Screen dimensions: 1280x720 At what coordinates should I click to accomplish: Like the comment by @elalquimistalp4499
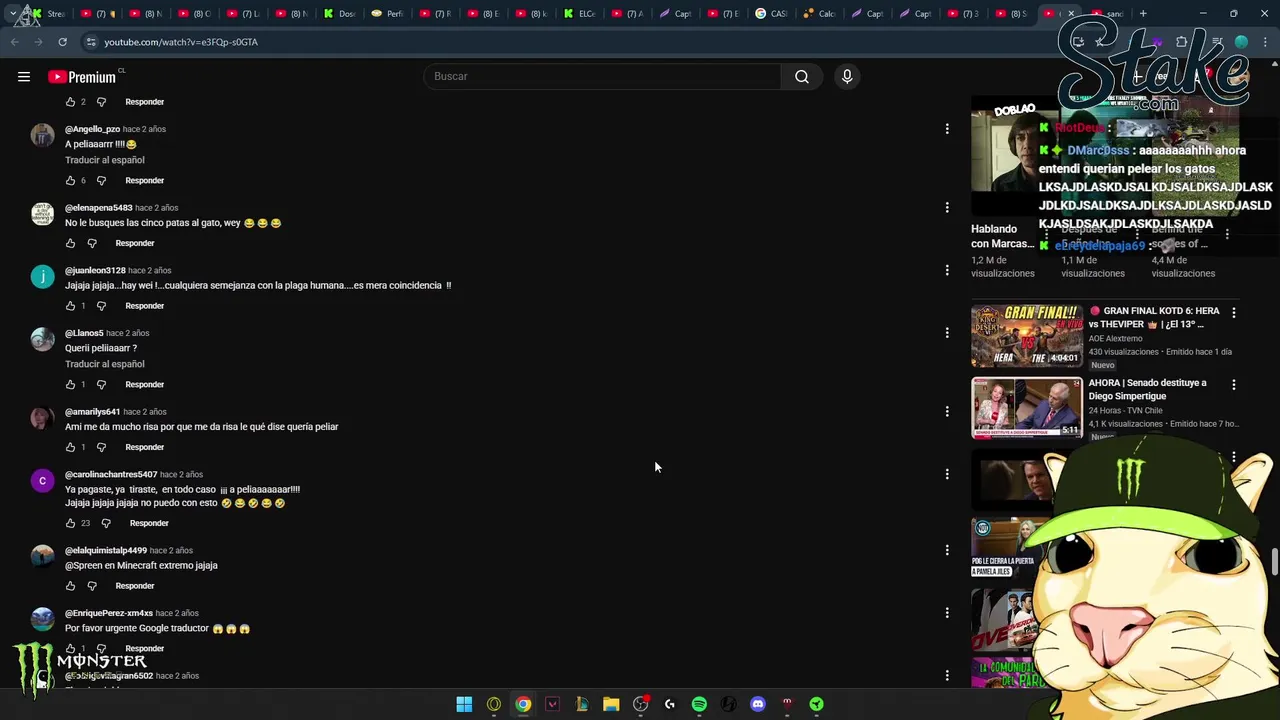pos(70,586)
